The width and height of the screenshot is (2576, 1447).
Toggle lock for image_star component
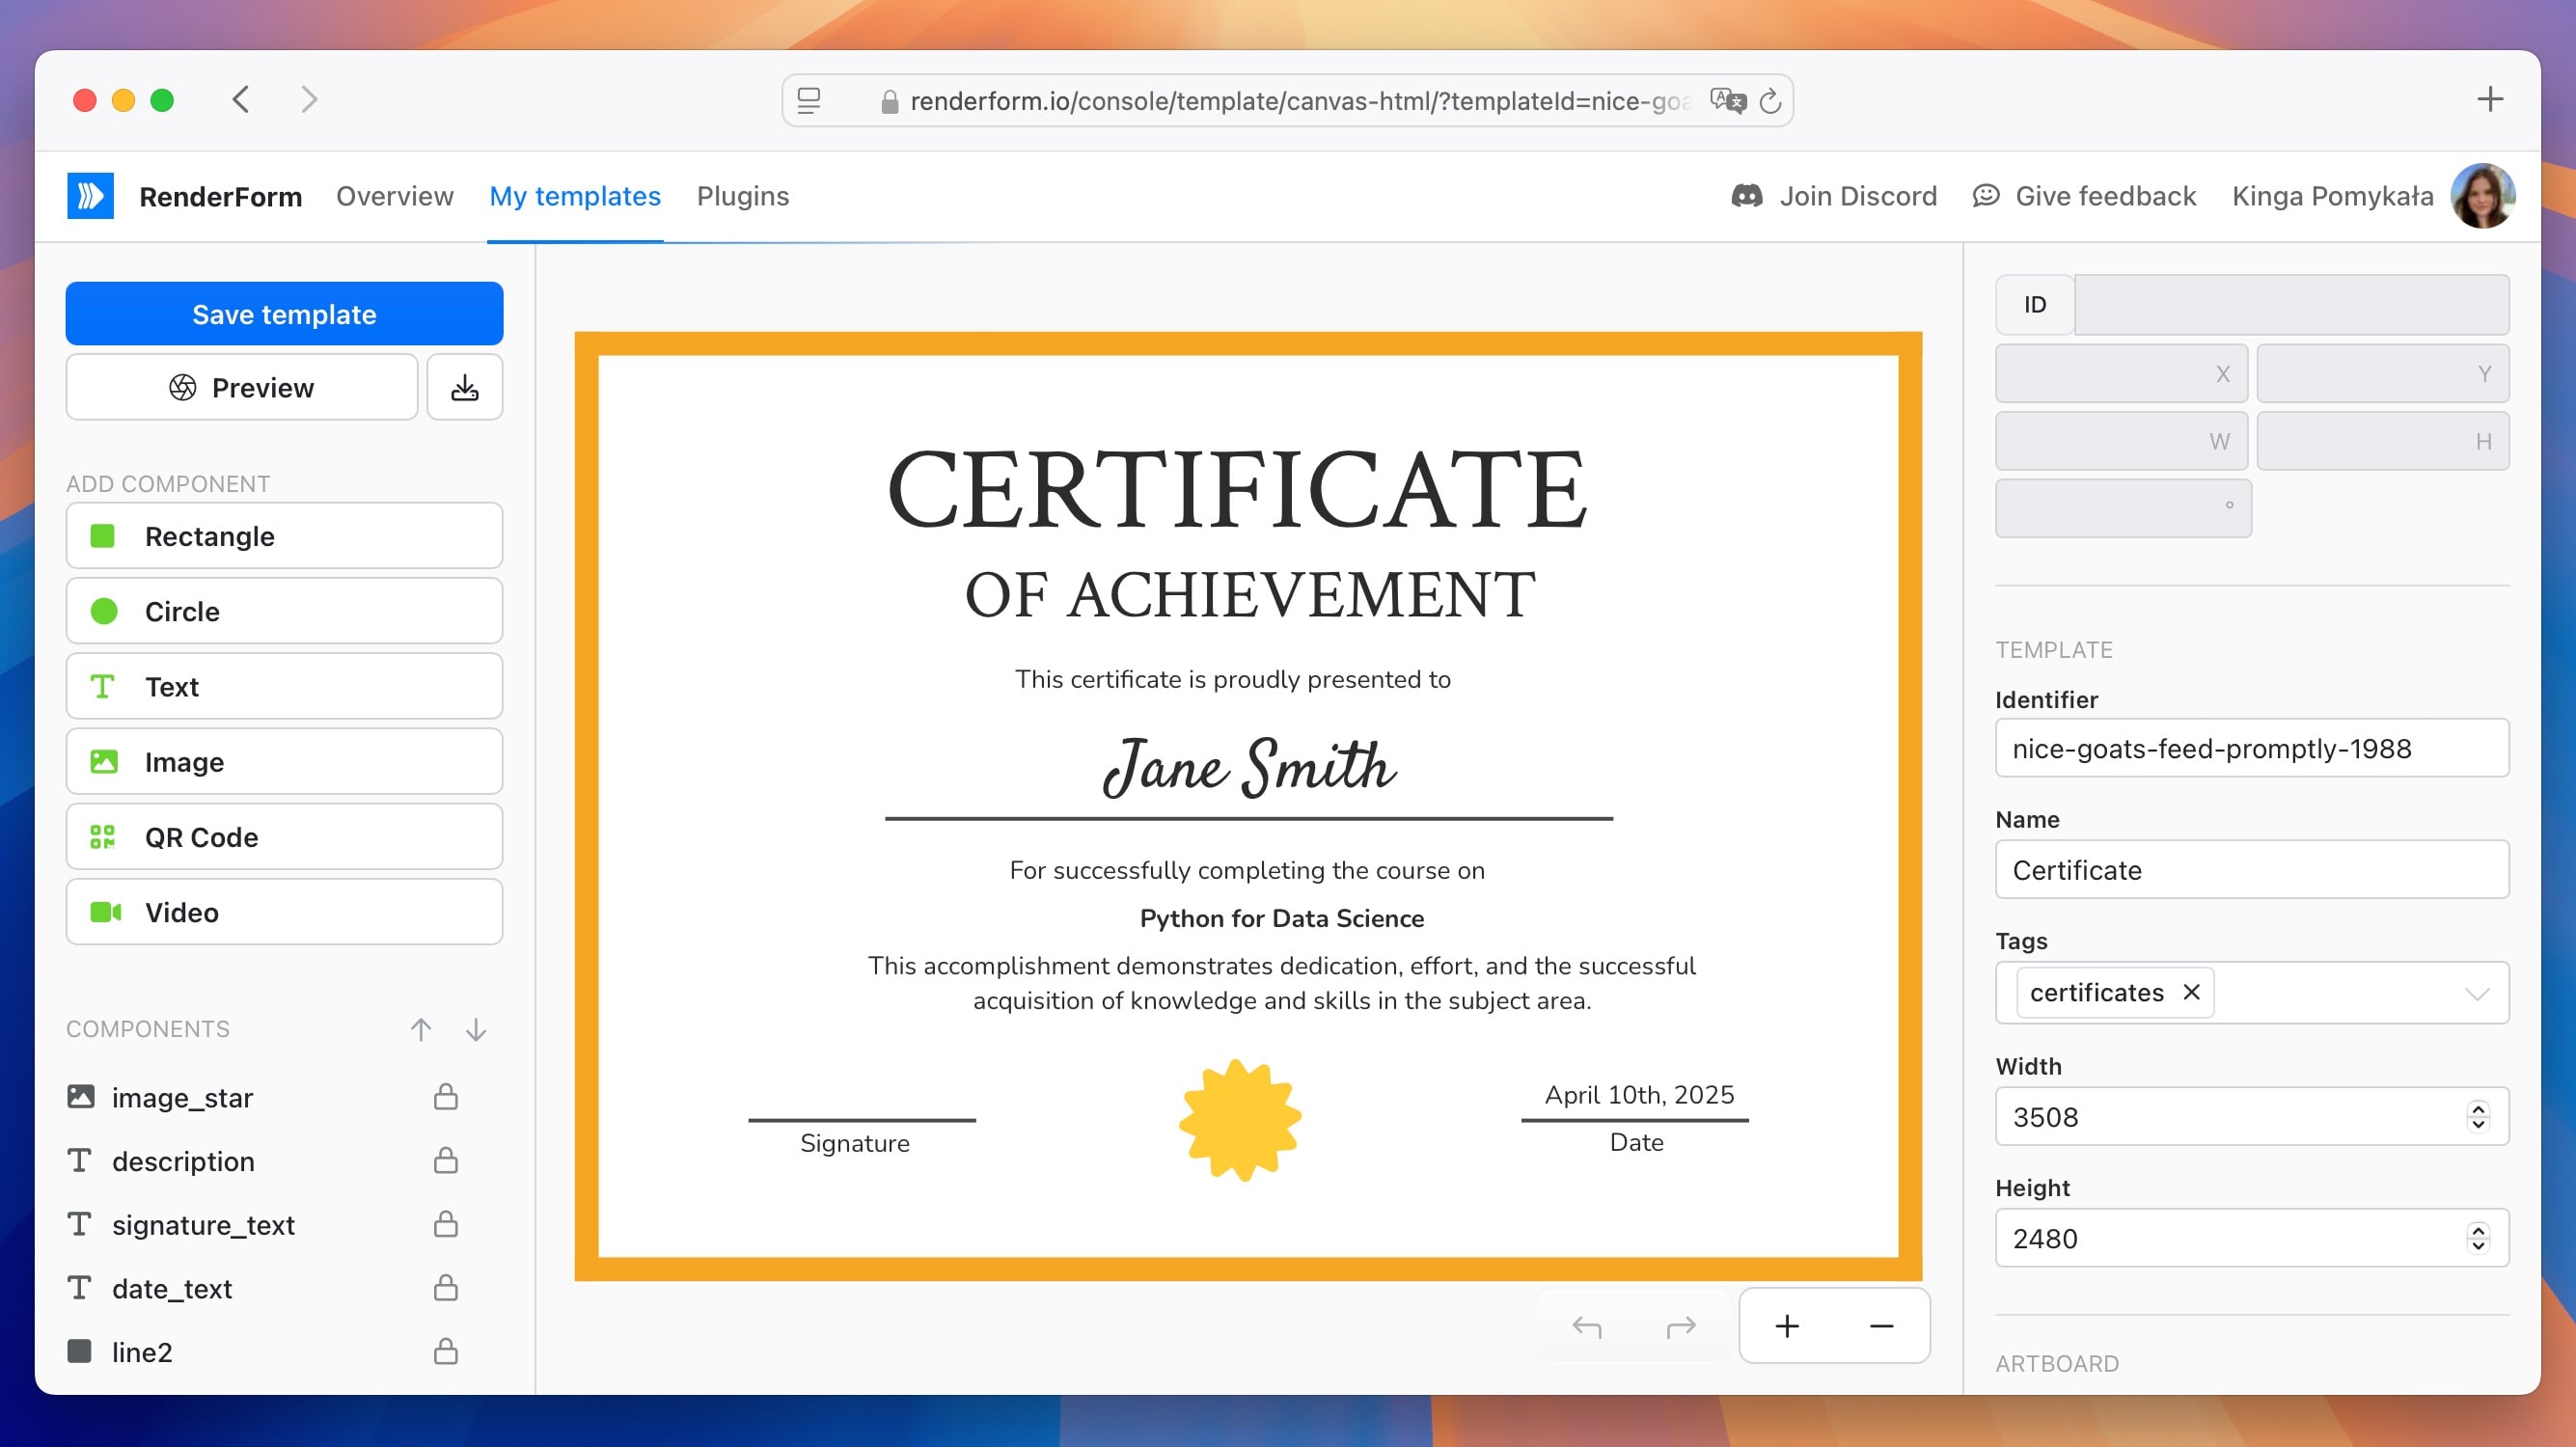tap(446, 1097)
